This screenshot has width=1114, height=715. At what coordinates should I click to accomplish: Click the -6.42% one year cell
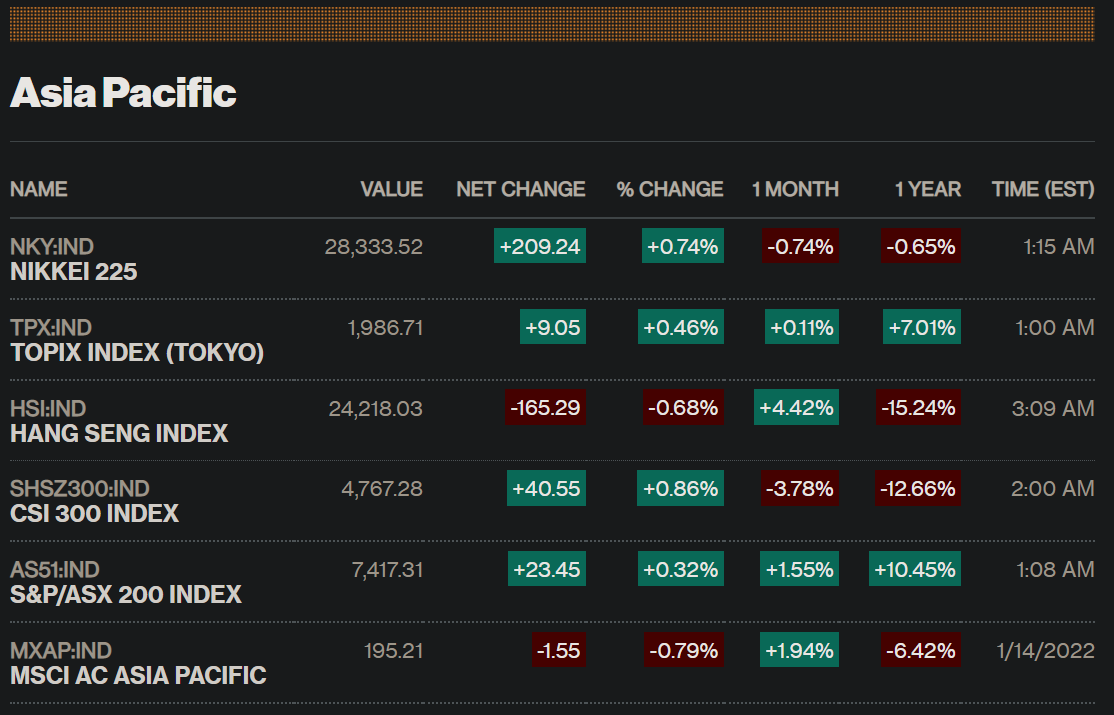[x=921, y=650]
